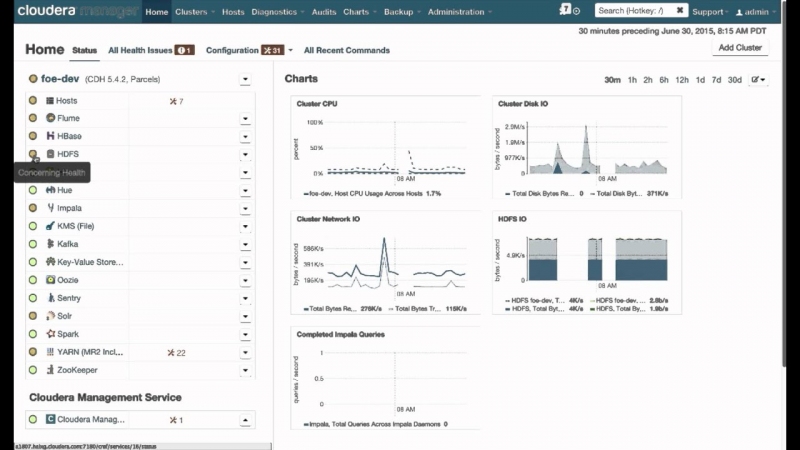
Task: Open the Kafka service actions dropdown
Action: click(x=245, y=244)
